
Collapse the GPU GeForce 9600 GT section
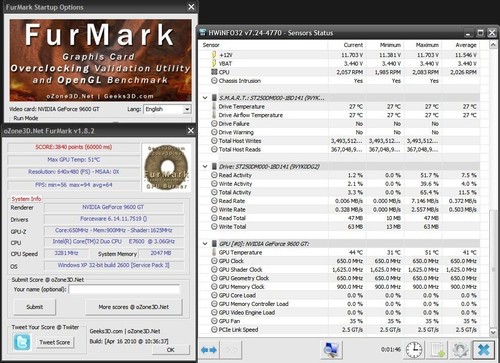point(205,244)
